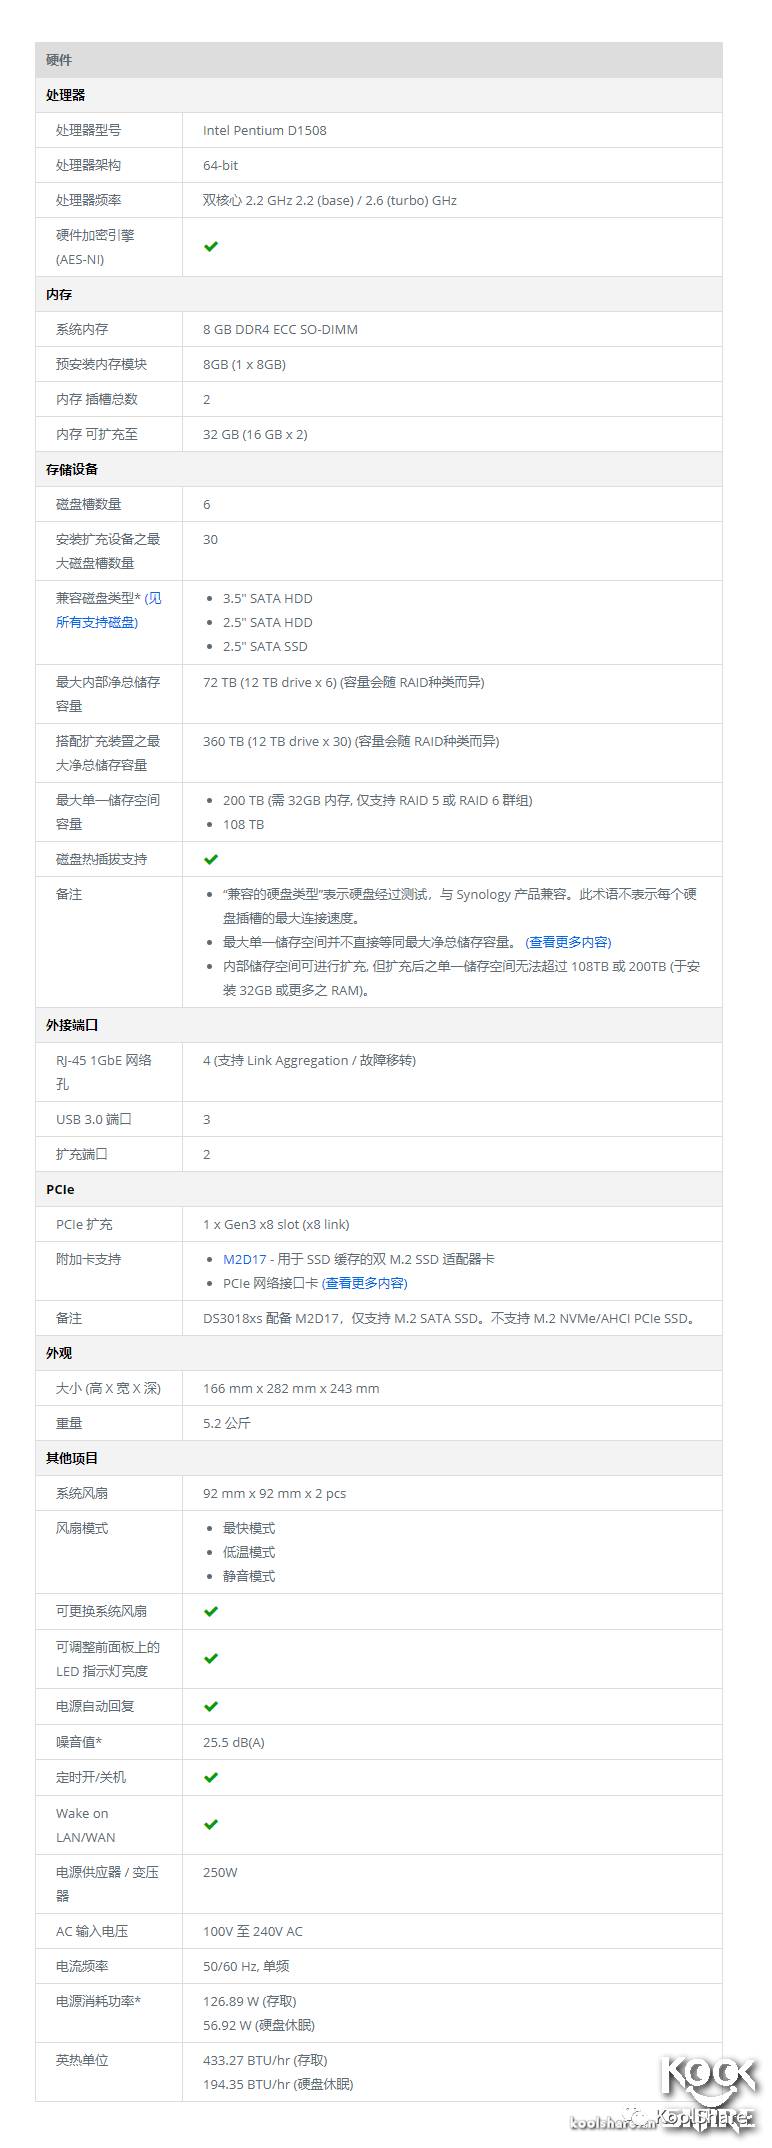Screen dimensions: 772x2148
Task: Select the 其他项目 subsection heading
Action: point(379,1458)
